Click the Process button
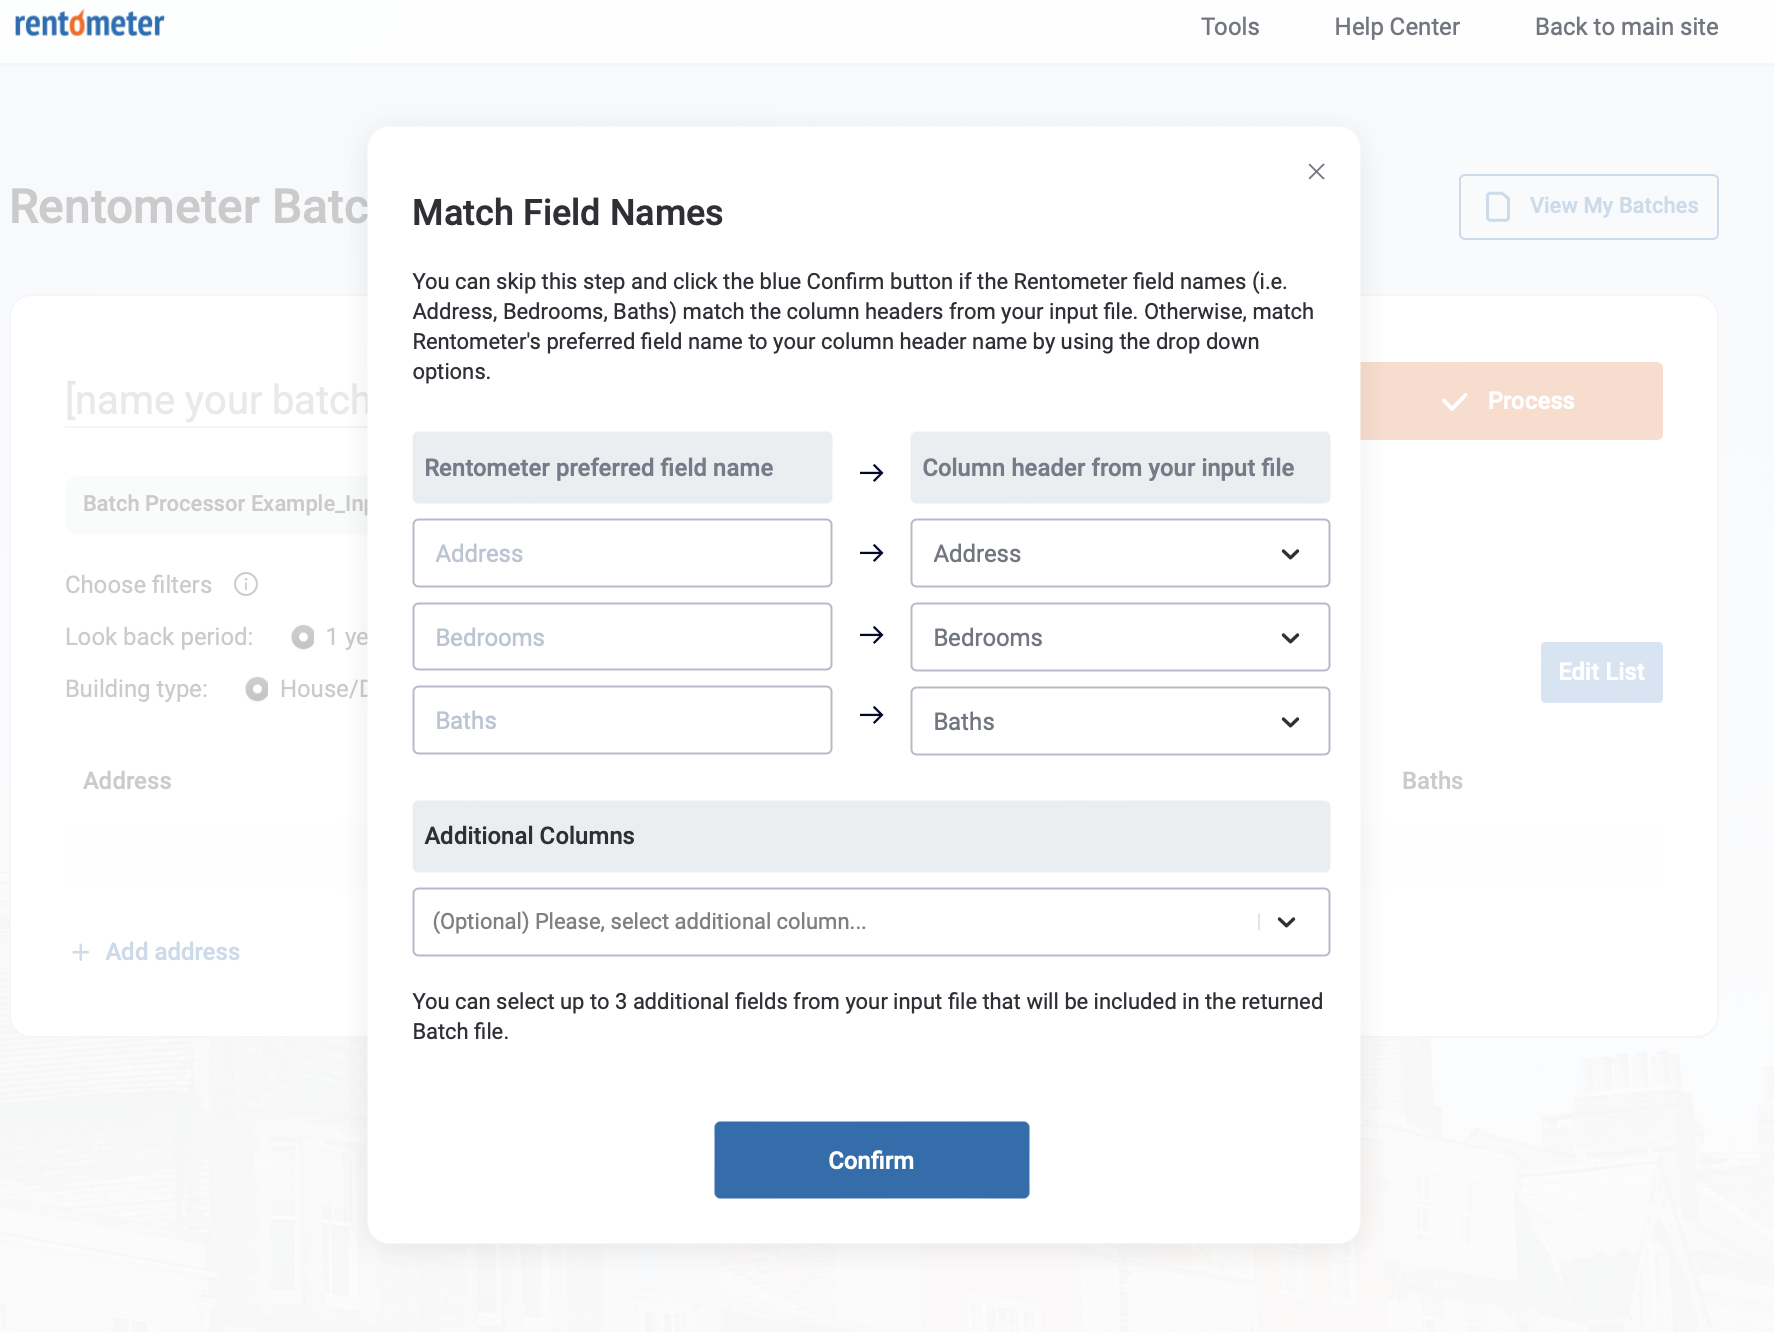This screenshot has height=1332, width=1774. (x=1511, y=401)
